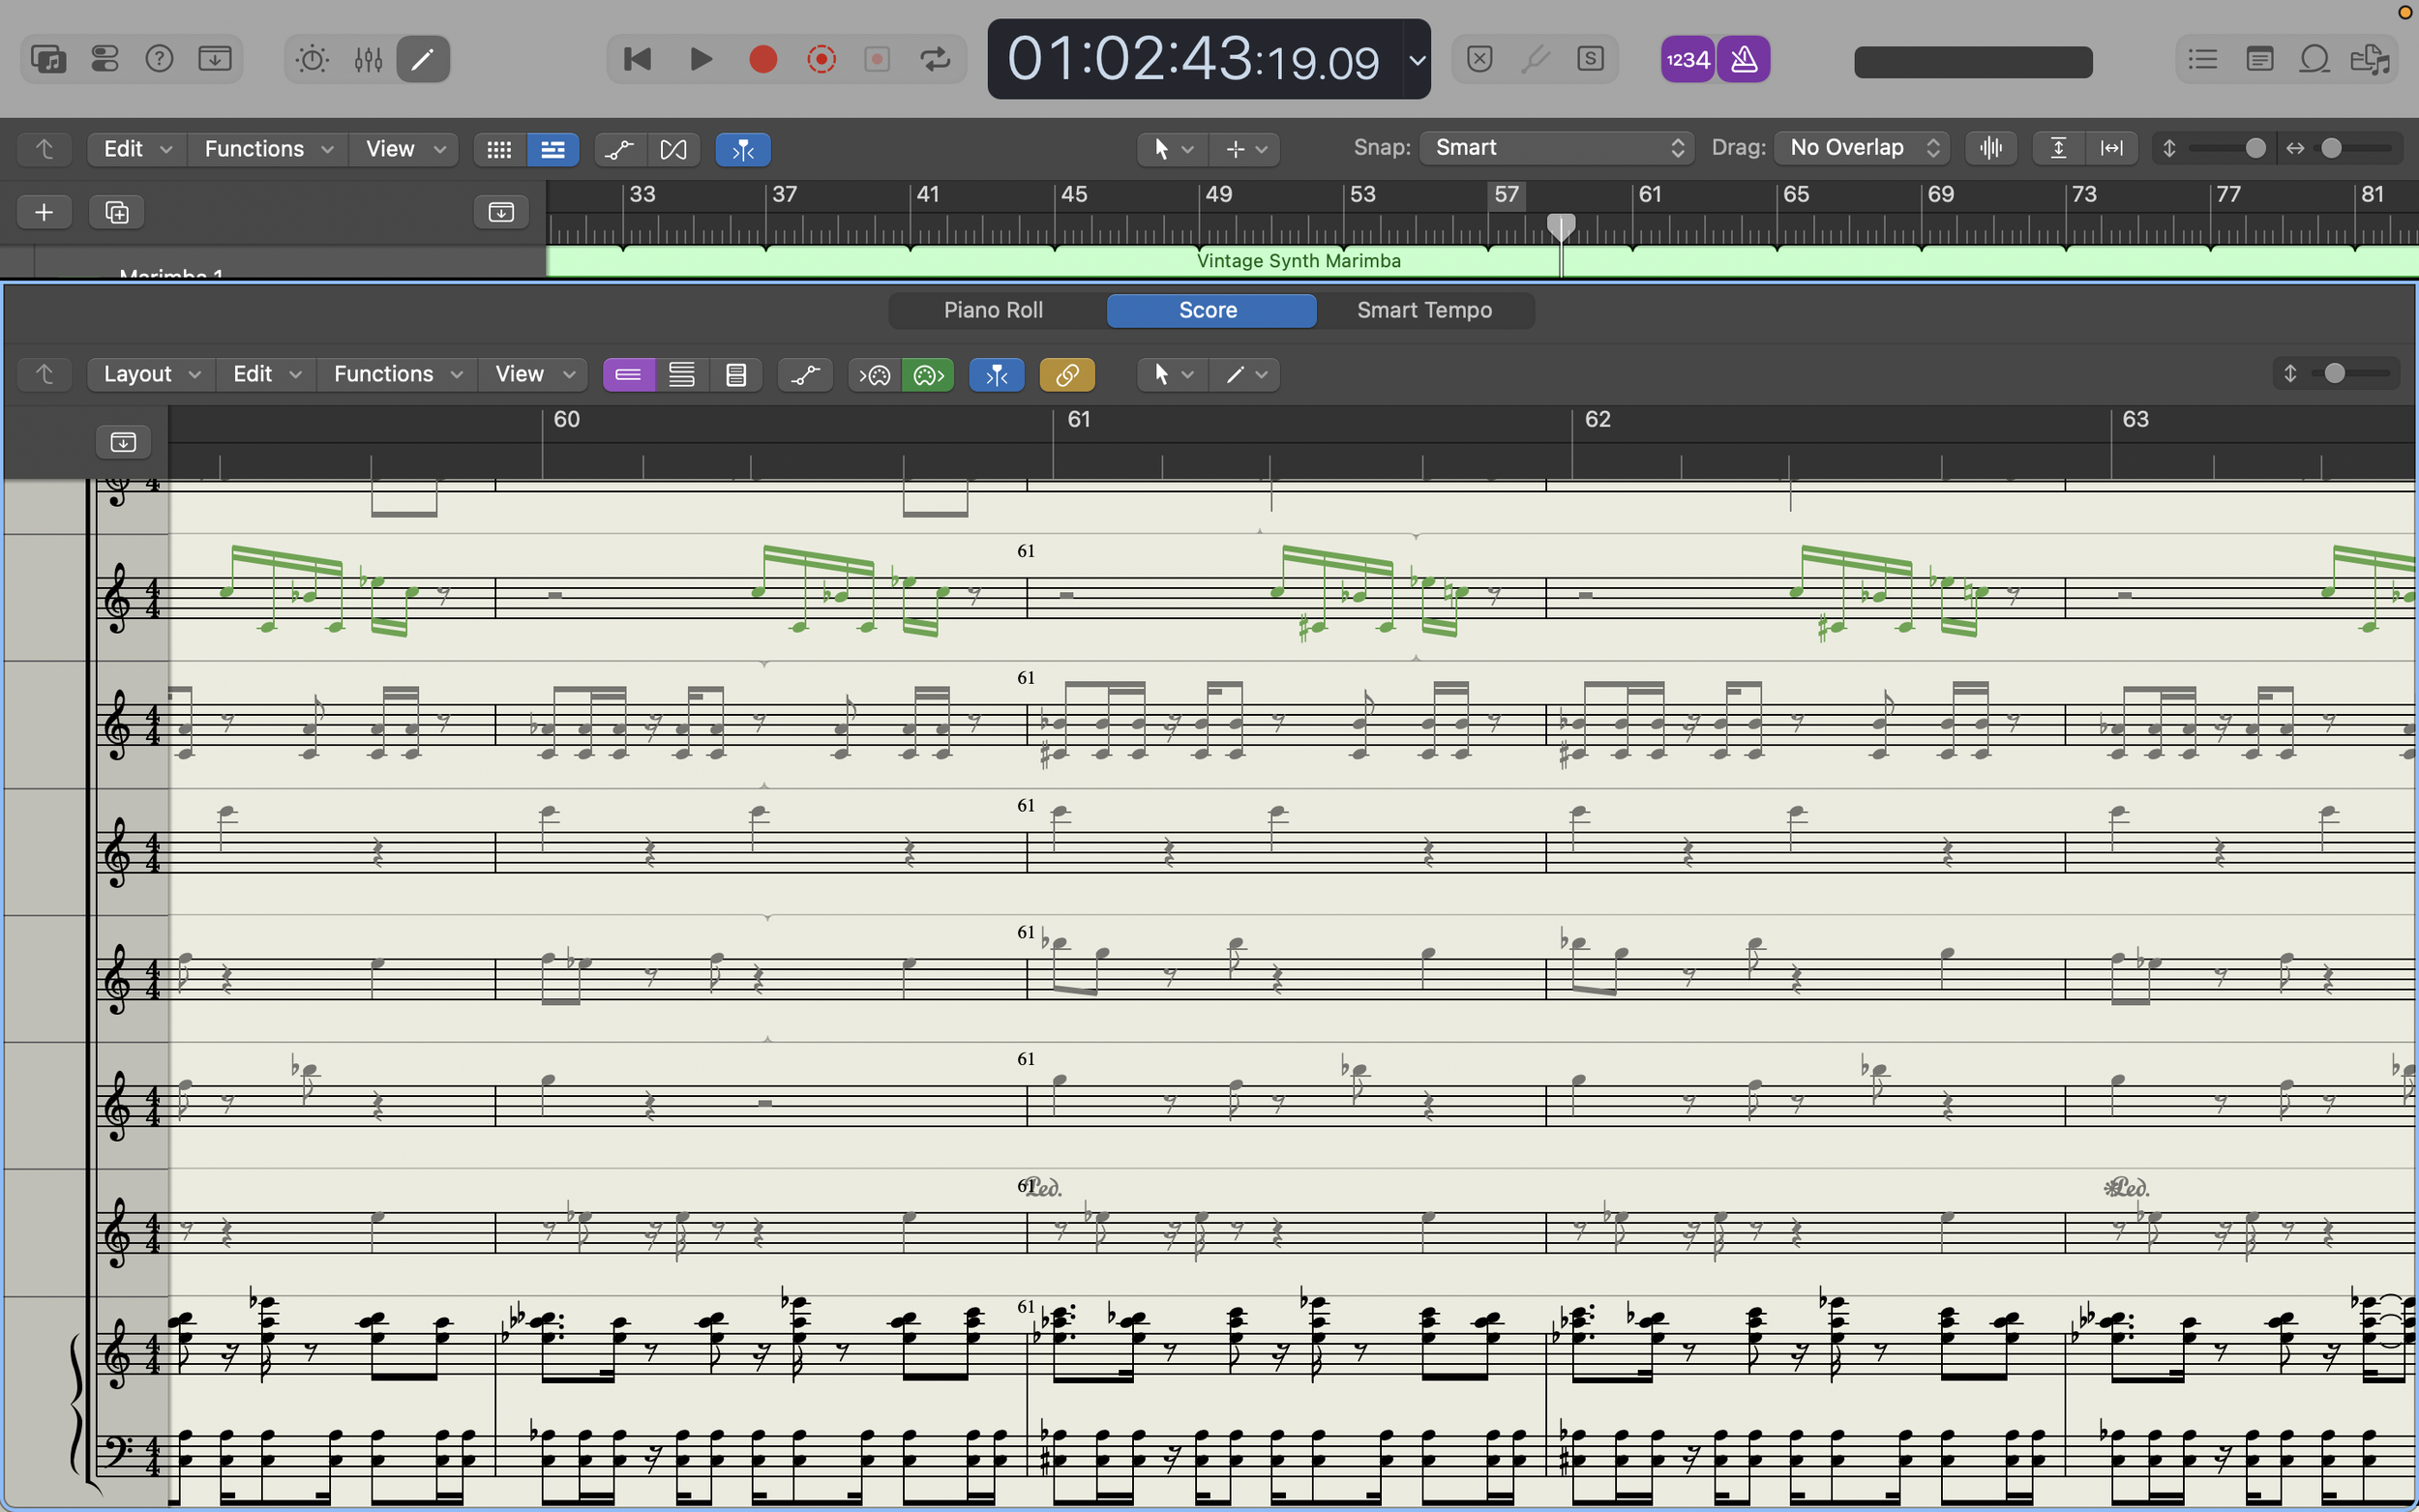The height and width of the screenshot is (1512, 2419).
Task: Change the Snap Smart setting
Action: pos(1556,148)
